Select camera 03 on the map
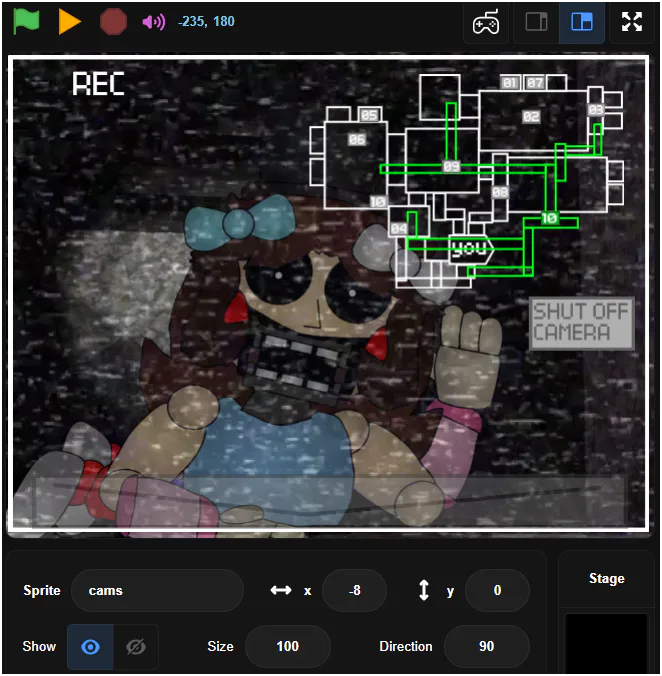662x676 pixels. tap(596, 110)
